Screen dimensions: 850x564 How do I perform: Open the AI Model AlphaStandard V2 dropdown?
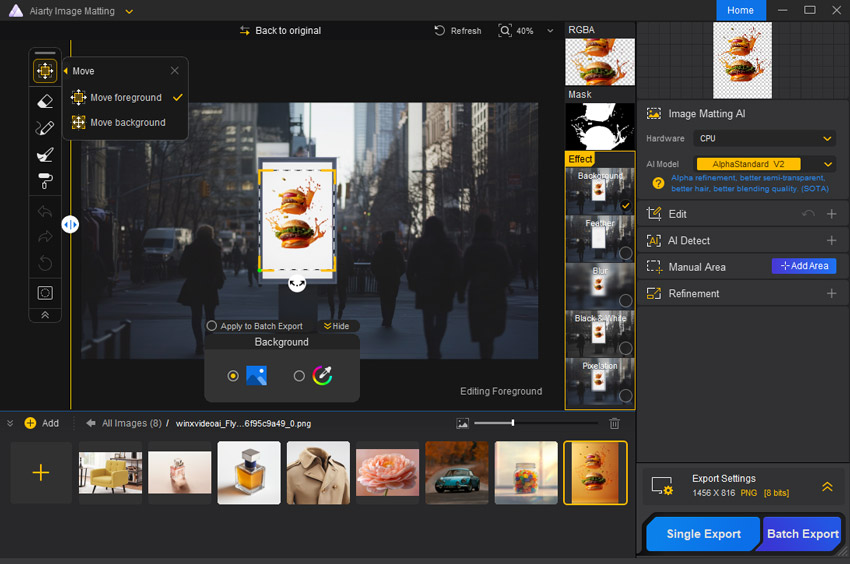tap(764, 164)
